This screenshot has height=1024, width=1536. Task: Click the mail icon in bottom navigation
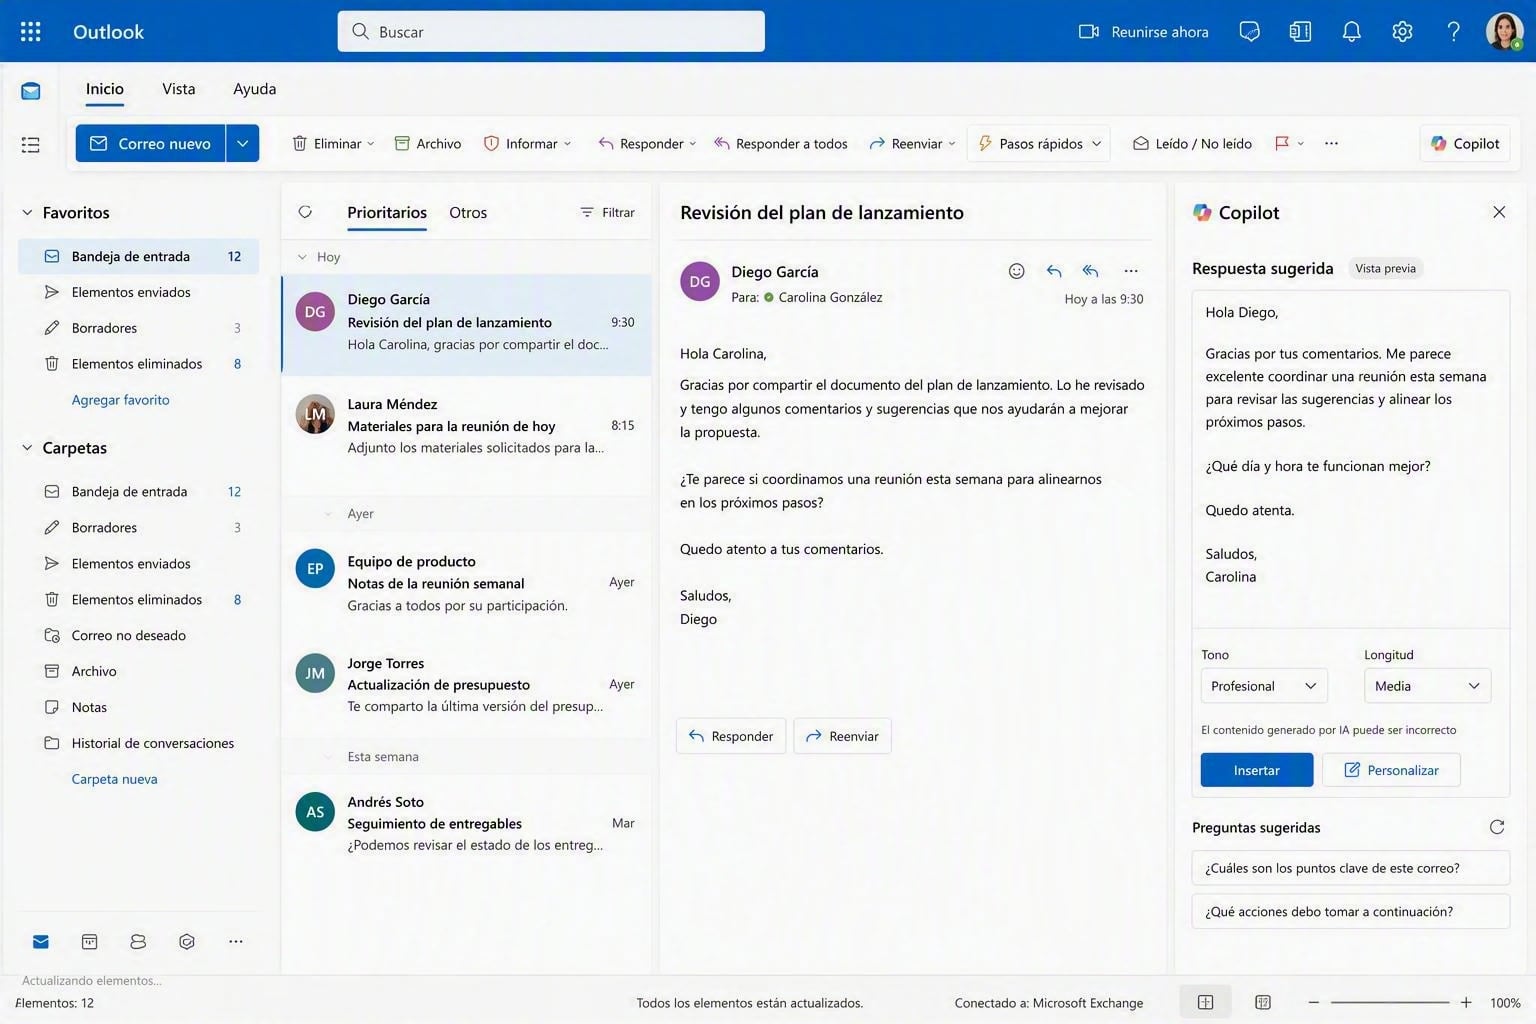coord(41,942)
